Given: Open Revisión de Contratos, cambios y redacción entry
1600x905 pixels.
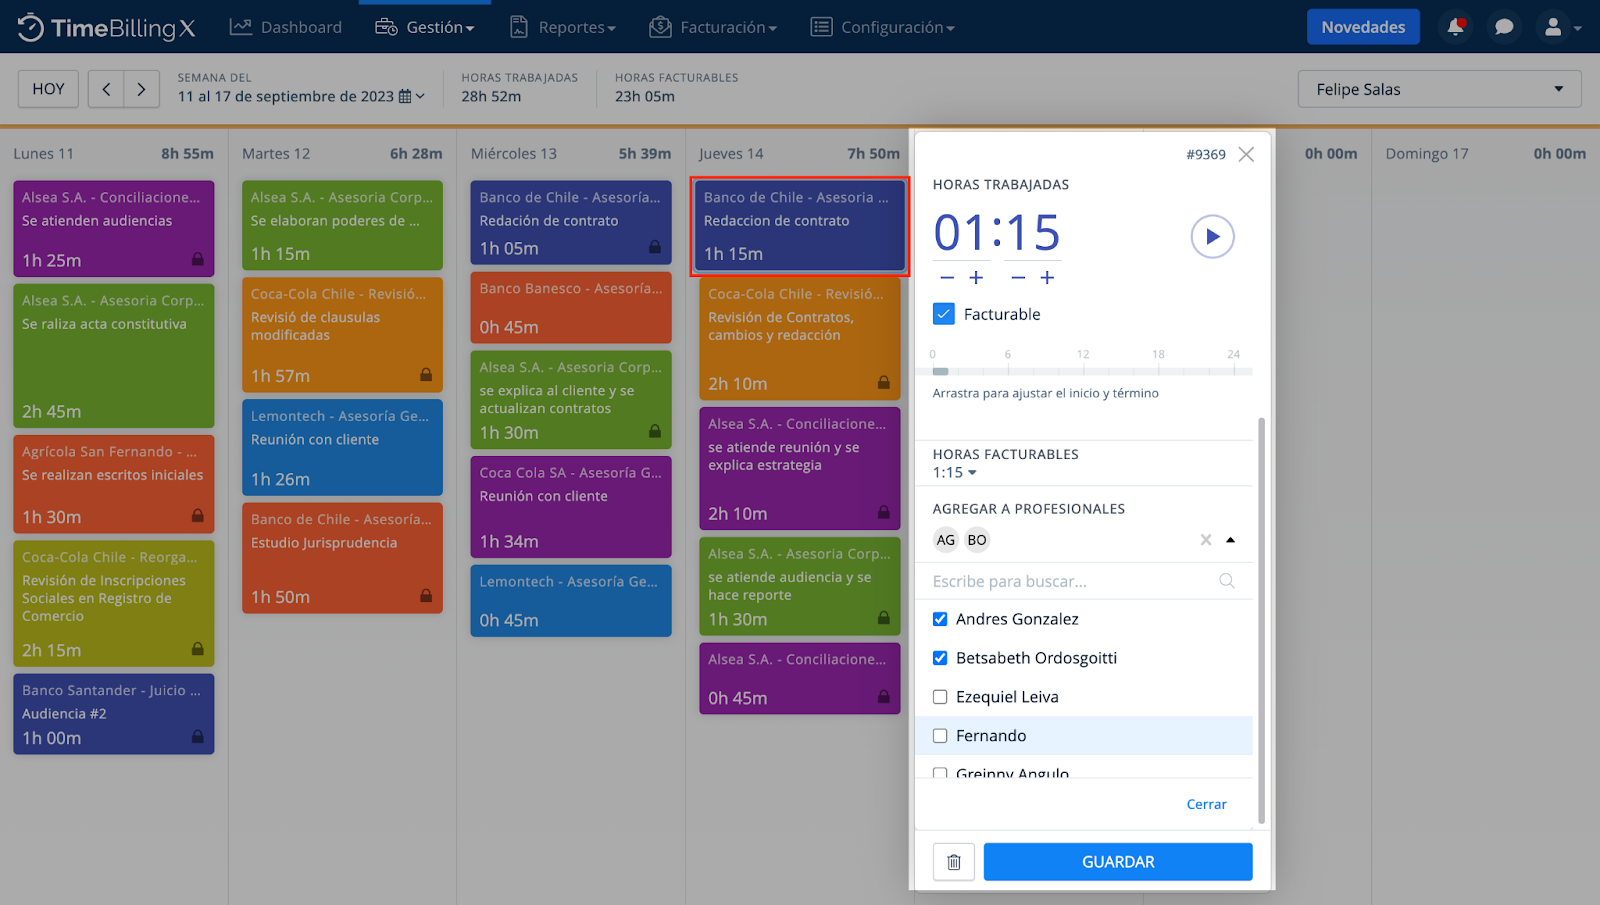Looking at the screenshot, I should click(x=800, y=339).
